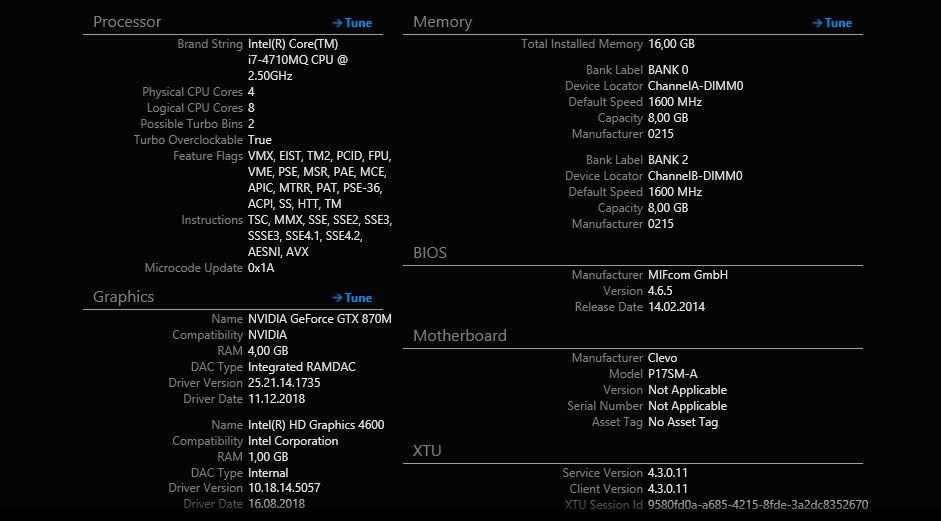Click the Internal DAC Type value
The height and width of the screenshot is (521, 941).
[268, 473]
